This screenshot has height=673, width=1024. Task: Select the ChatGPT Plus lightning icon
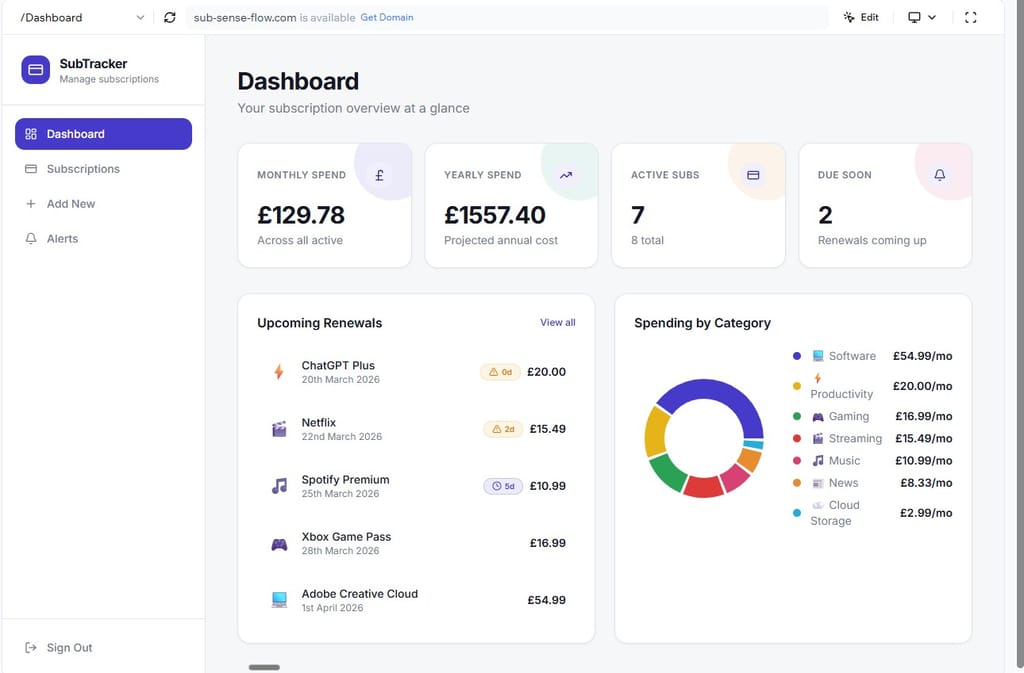click(279, 372)
